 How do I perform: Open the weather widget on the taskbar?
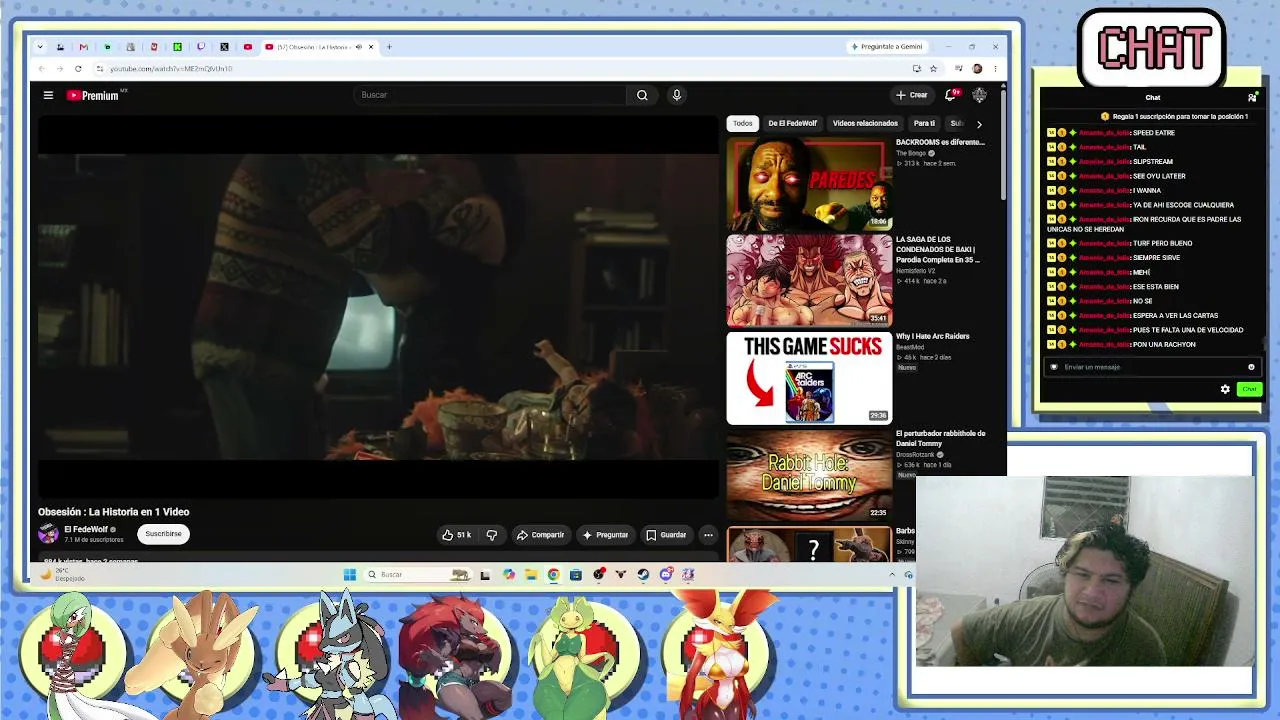point(62,575)
